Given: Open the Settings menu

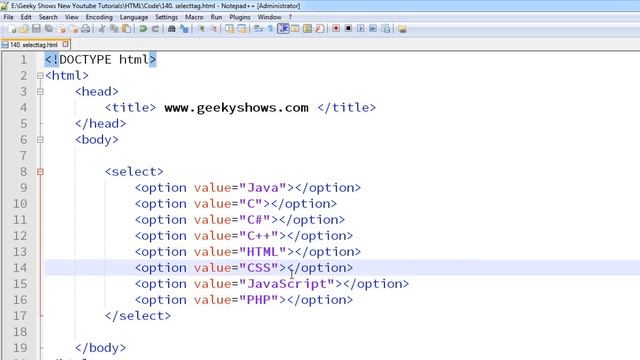Looking at the screenshot, I should coord(167,17).
